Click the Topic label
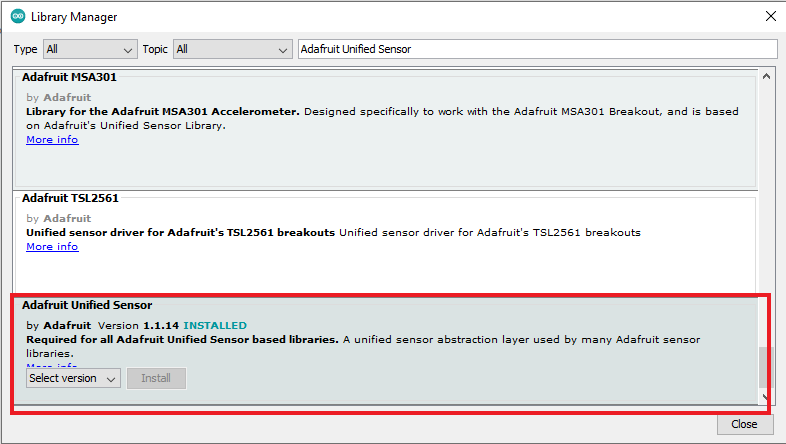 [155, 49]
